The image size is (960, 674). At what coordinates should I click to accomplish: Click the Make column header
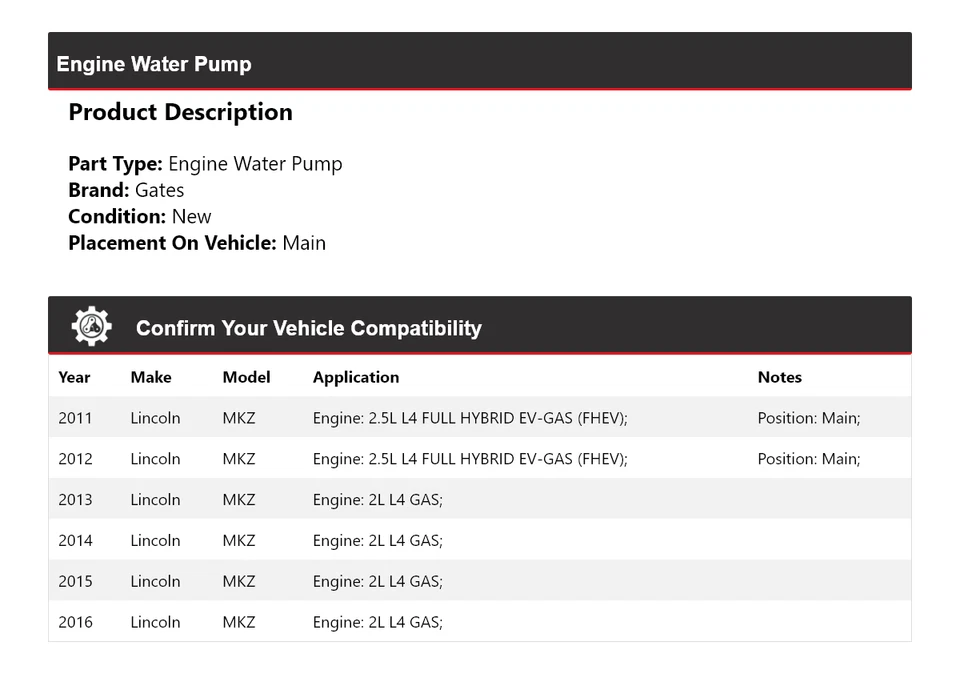tap(151, 377)
